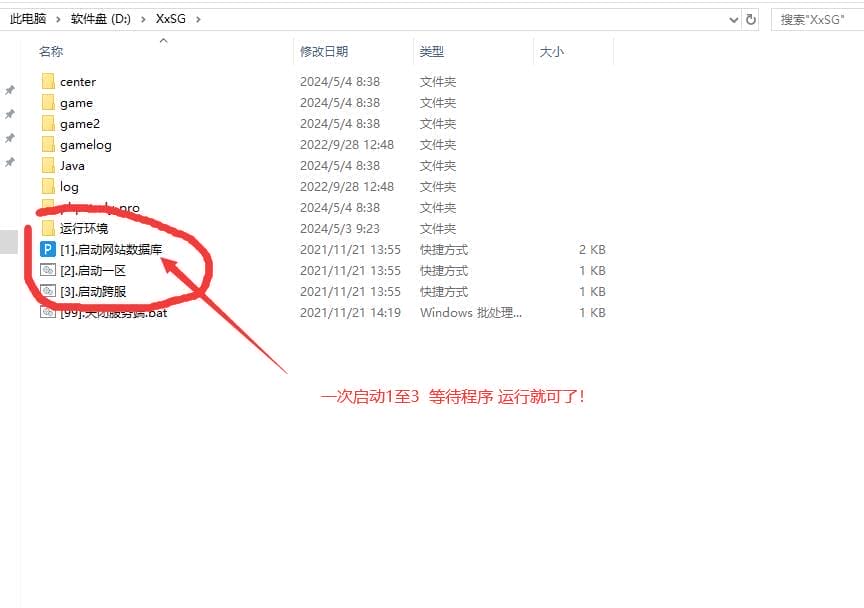Screen dimensions: 864x608
Task: Expand the breadcrumb chevron after XxSG
Action: click(x=199, y=18)
